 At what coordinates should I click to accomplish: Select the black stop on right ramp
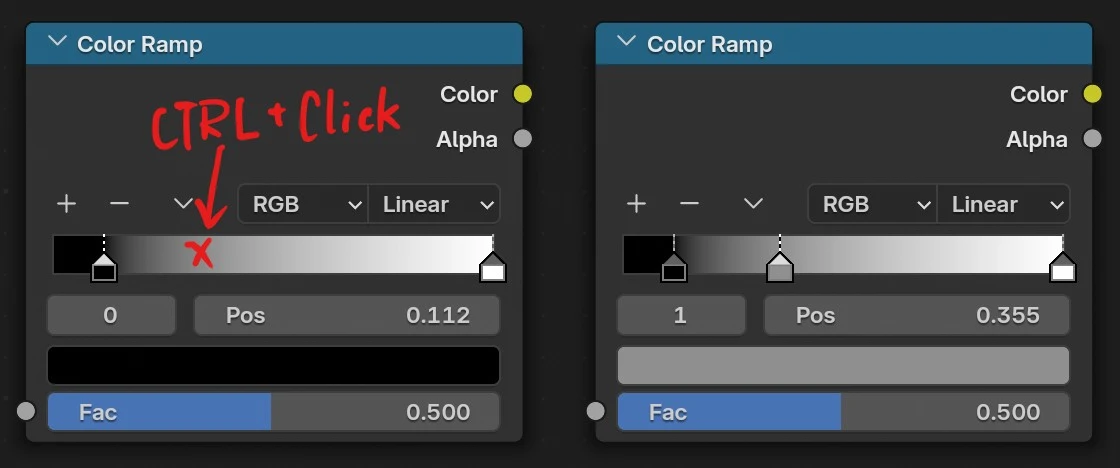(x=674, y=268)
